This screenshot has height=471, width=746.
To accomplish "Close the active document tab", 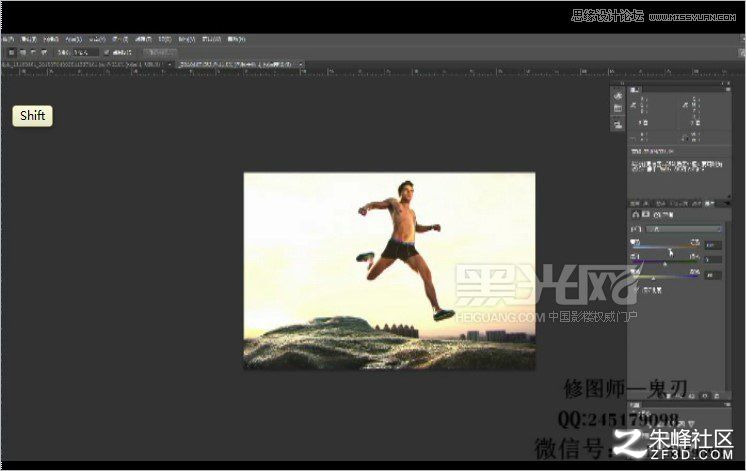I will coord(301,64).
